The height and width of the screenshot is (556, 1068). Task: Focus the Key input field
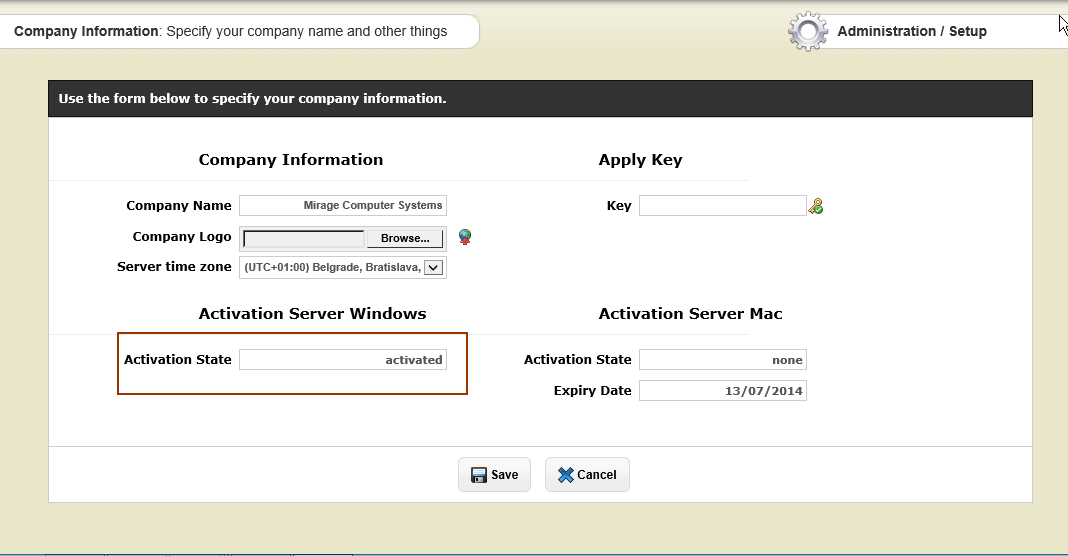722,205
